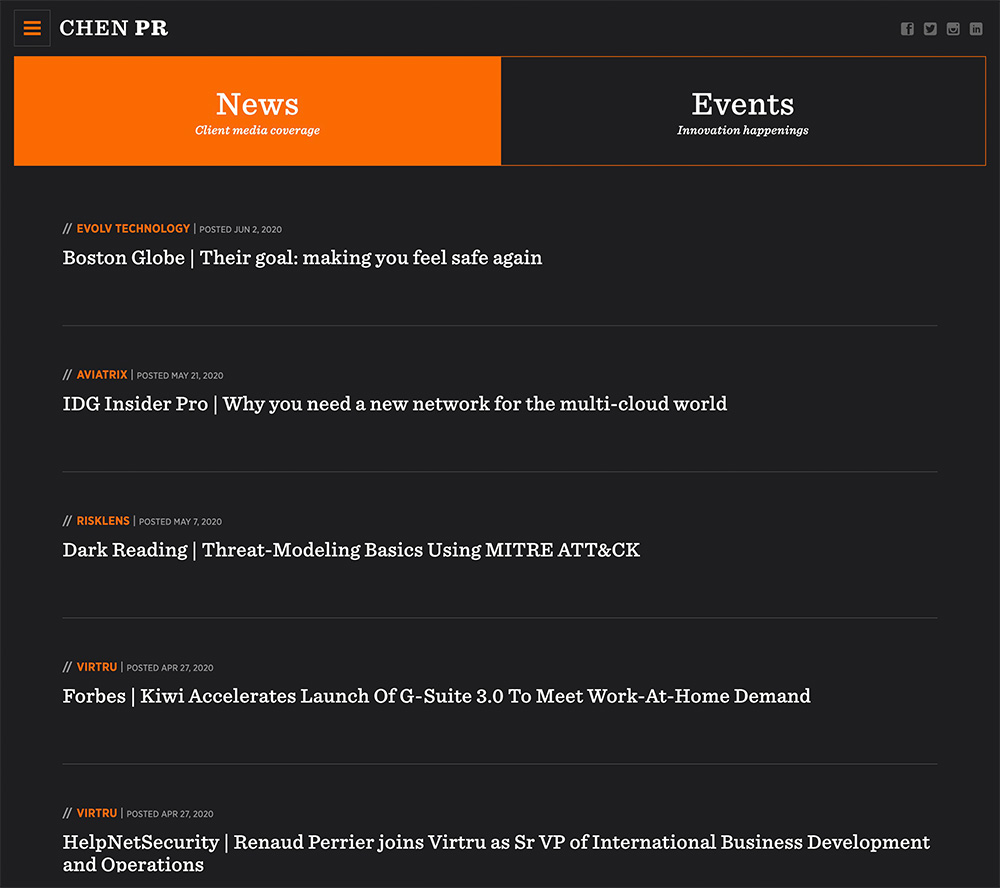Click the Aviatrix client tag
The height and width of the screenshot is (888, 1000).
point(102,375)
